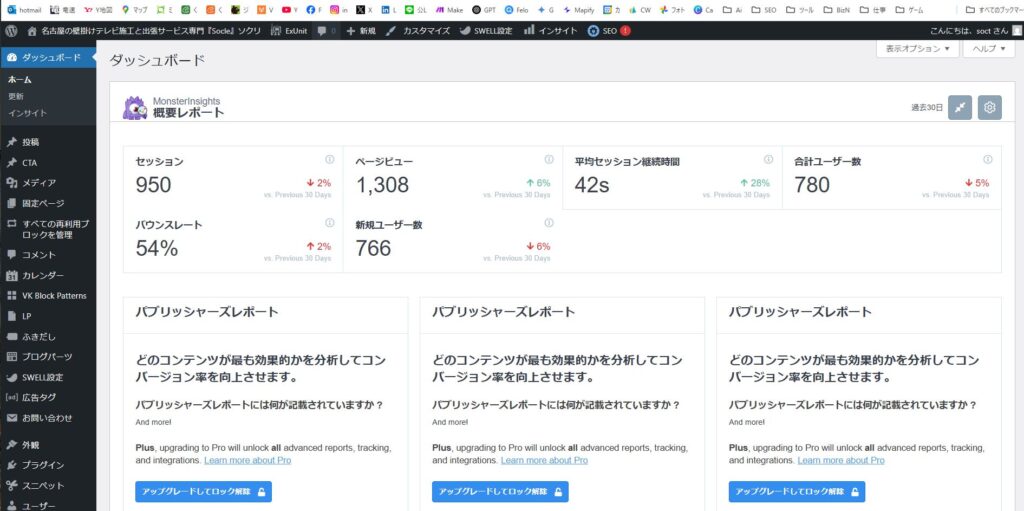Open SWELL設定 in the admin bar

coord(486,31)
